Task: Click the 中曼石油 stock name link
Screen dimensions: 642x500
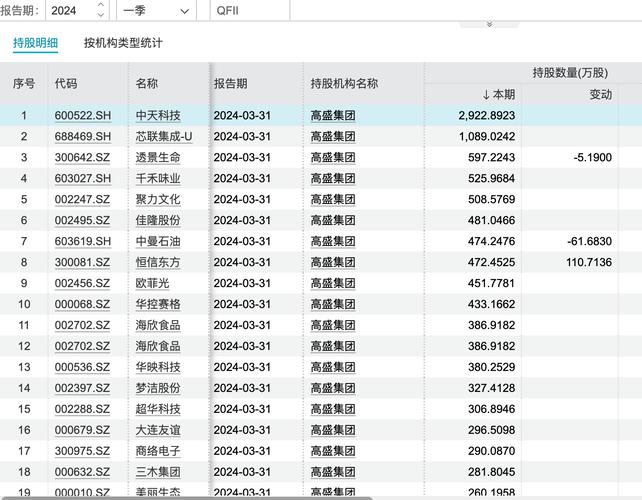Action: coord(158,242)
